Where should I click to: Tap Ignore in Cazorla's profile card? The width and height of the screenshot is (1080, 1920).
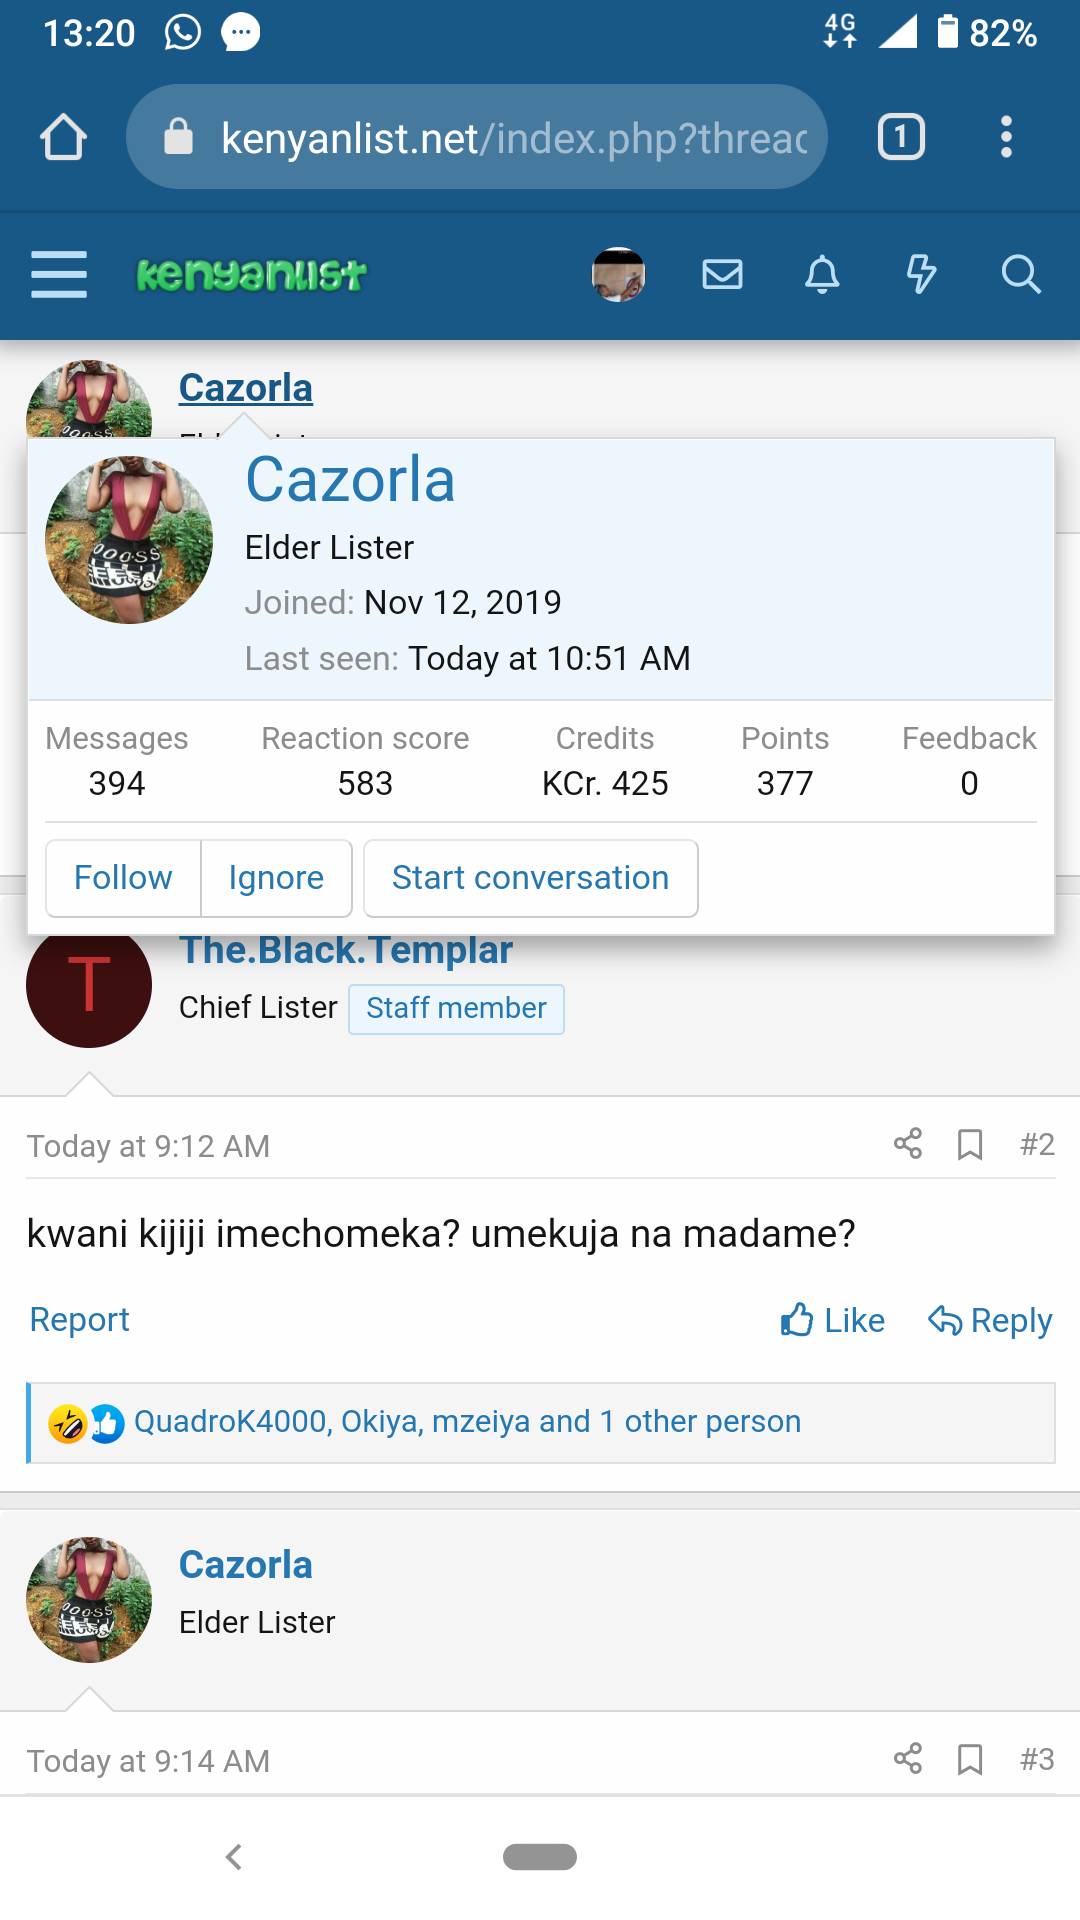point(276,878)
